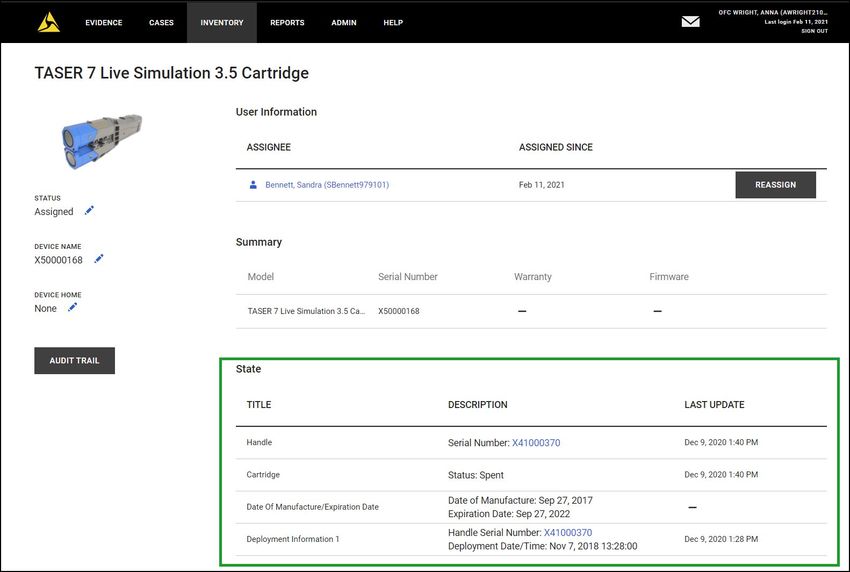Click the Dec 9, 2020 1:28 PM timestamp

tap(721, 539)
